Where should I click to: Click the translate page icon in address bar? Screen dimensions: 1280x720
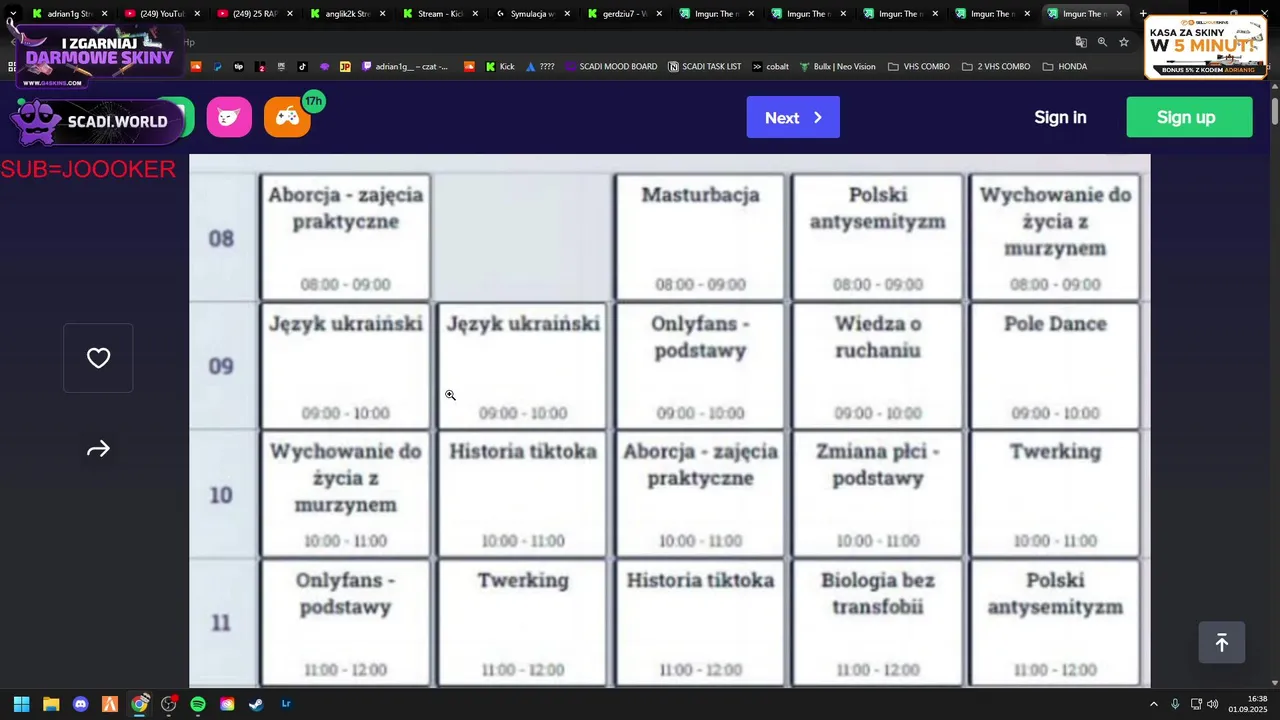1081,42
